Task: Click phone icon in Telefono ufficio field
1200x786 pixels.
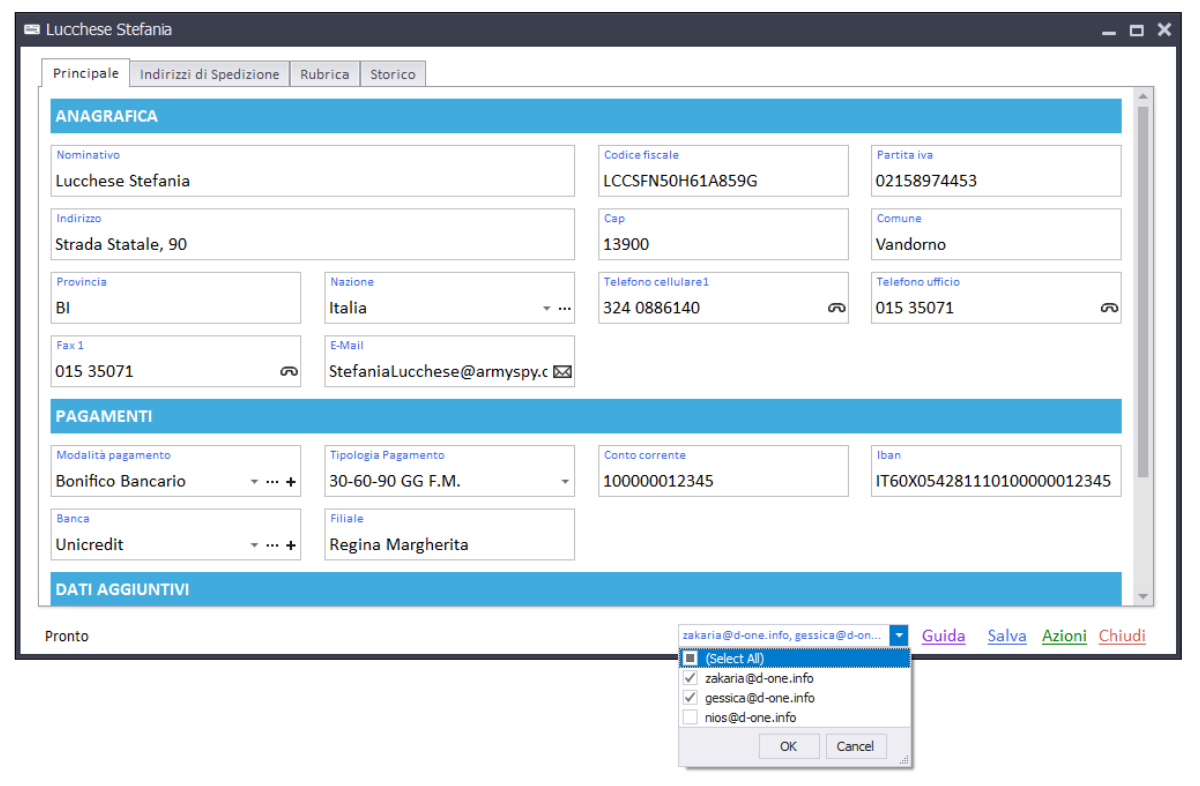Action: pos(1108,308)
